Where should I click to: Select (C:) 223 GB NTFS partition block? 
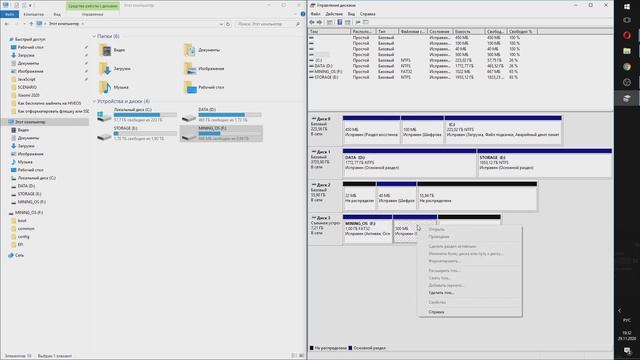[503, 130]
